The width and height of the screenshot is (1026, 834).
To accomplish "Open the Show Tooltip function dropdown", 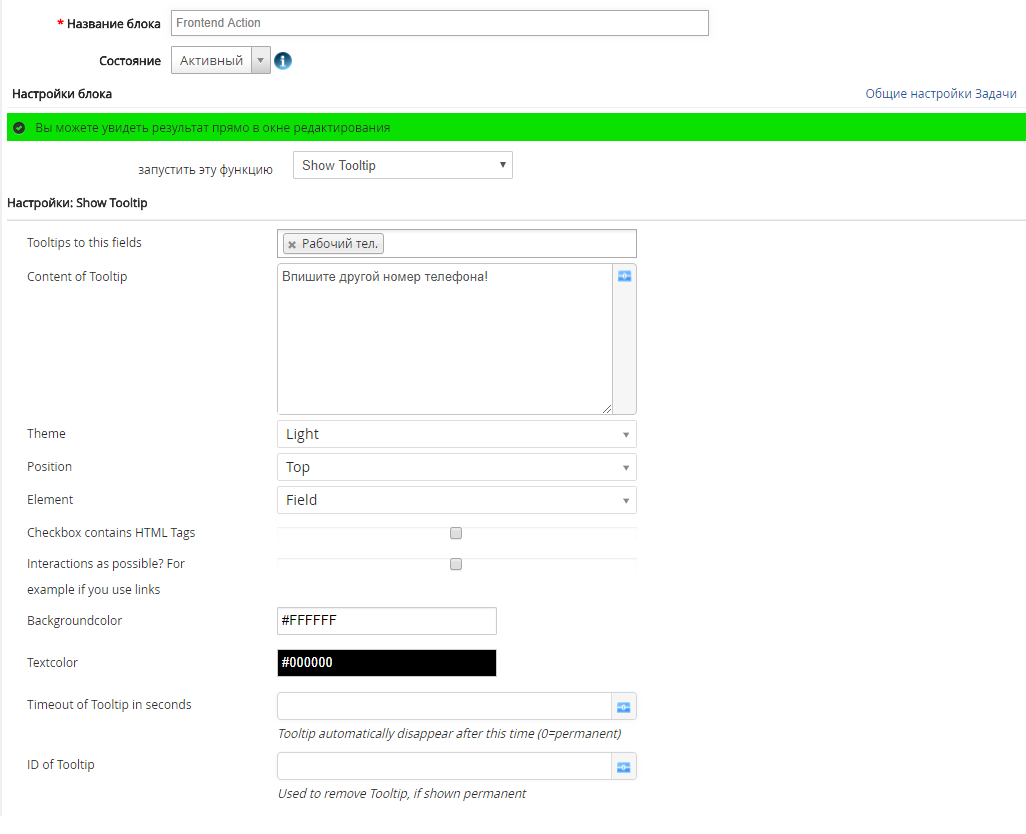I will [402, 166].
